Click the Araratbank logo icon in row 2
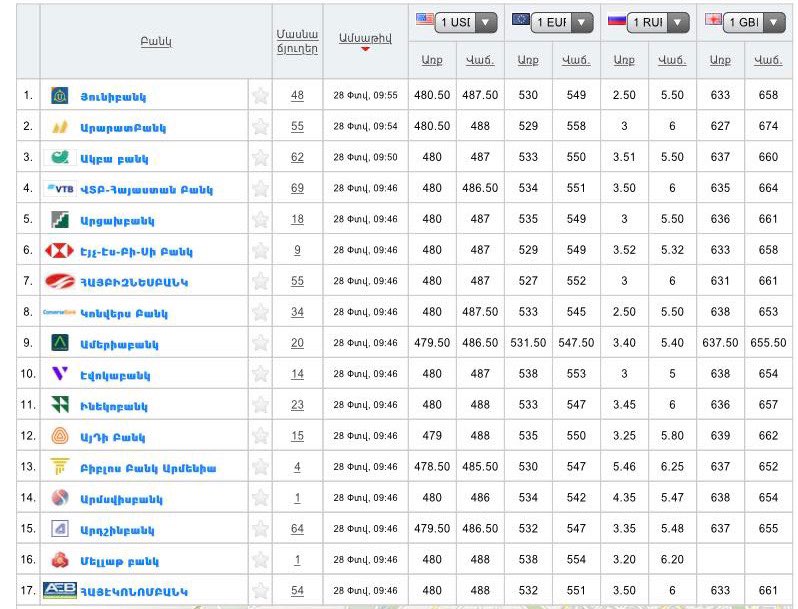This screenshot has width=798, height=609. coord(60,127)
